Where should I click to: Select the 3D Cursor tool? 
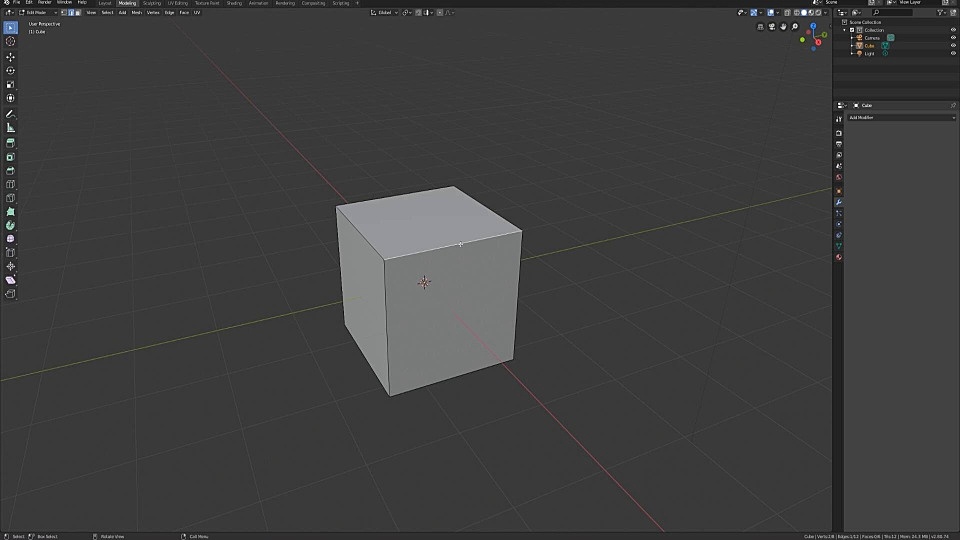tap(10, 41)
